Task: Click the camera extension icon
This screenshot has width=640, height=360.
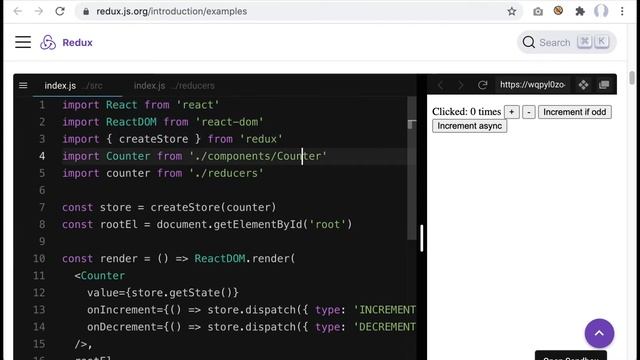Action: pyautogui.click(x=538, y=12)
